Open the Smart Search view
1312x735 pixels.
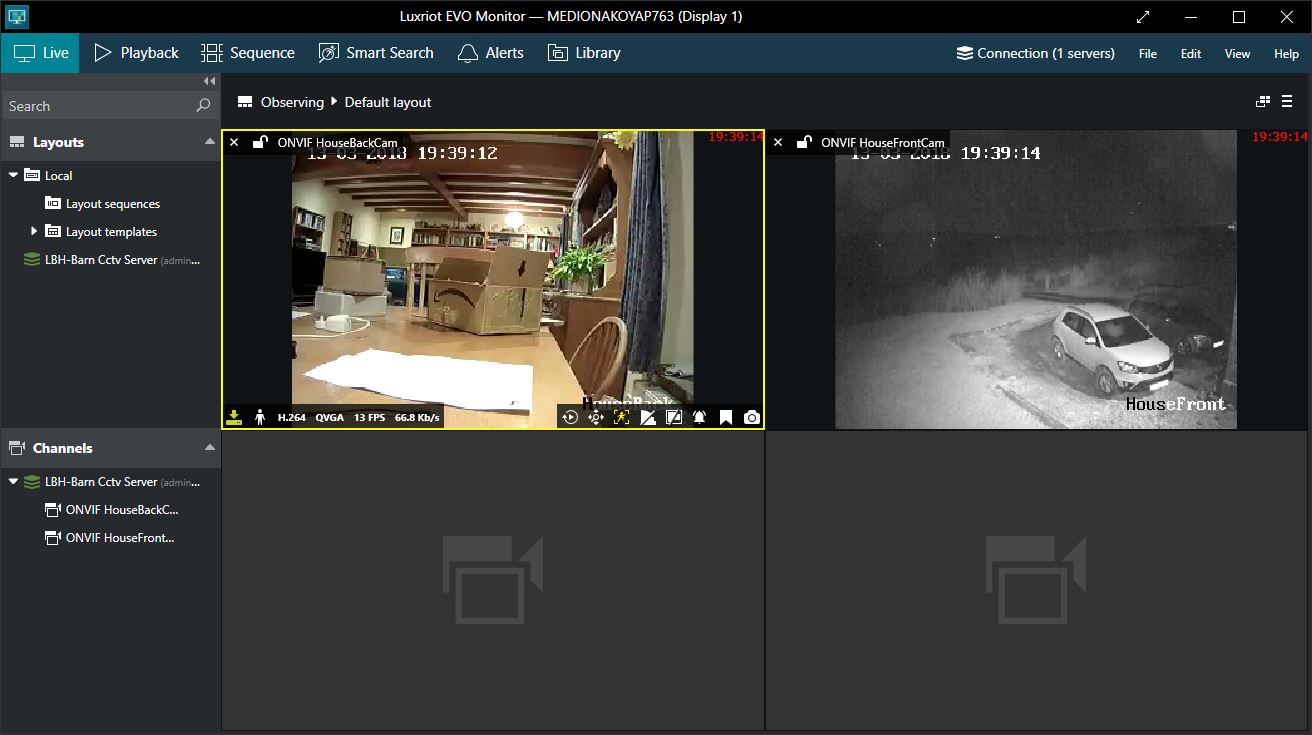click(376, 53)
